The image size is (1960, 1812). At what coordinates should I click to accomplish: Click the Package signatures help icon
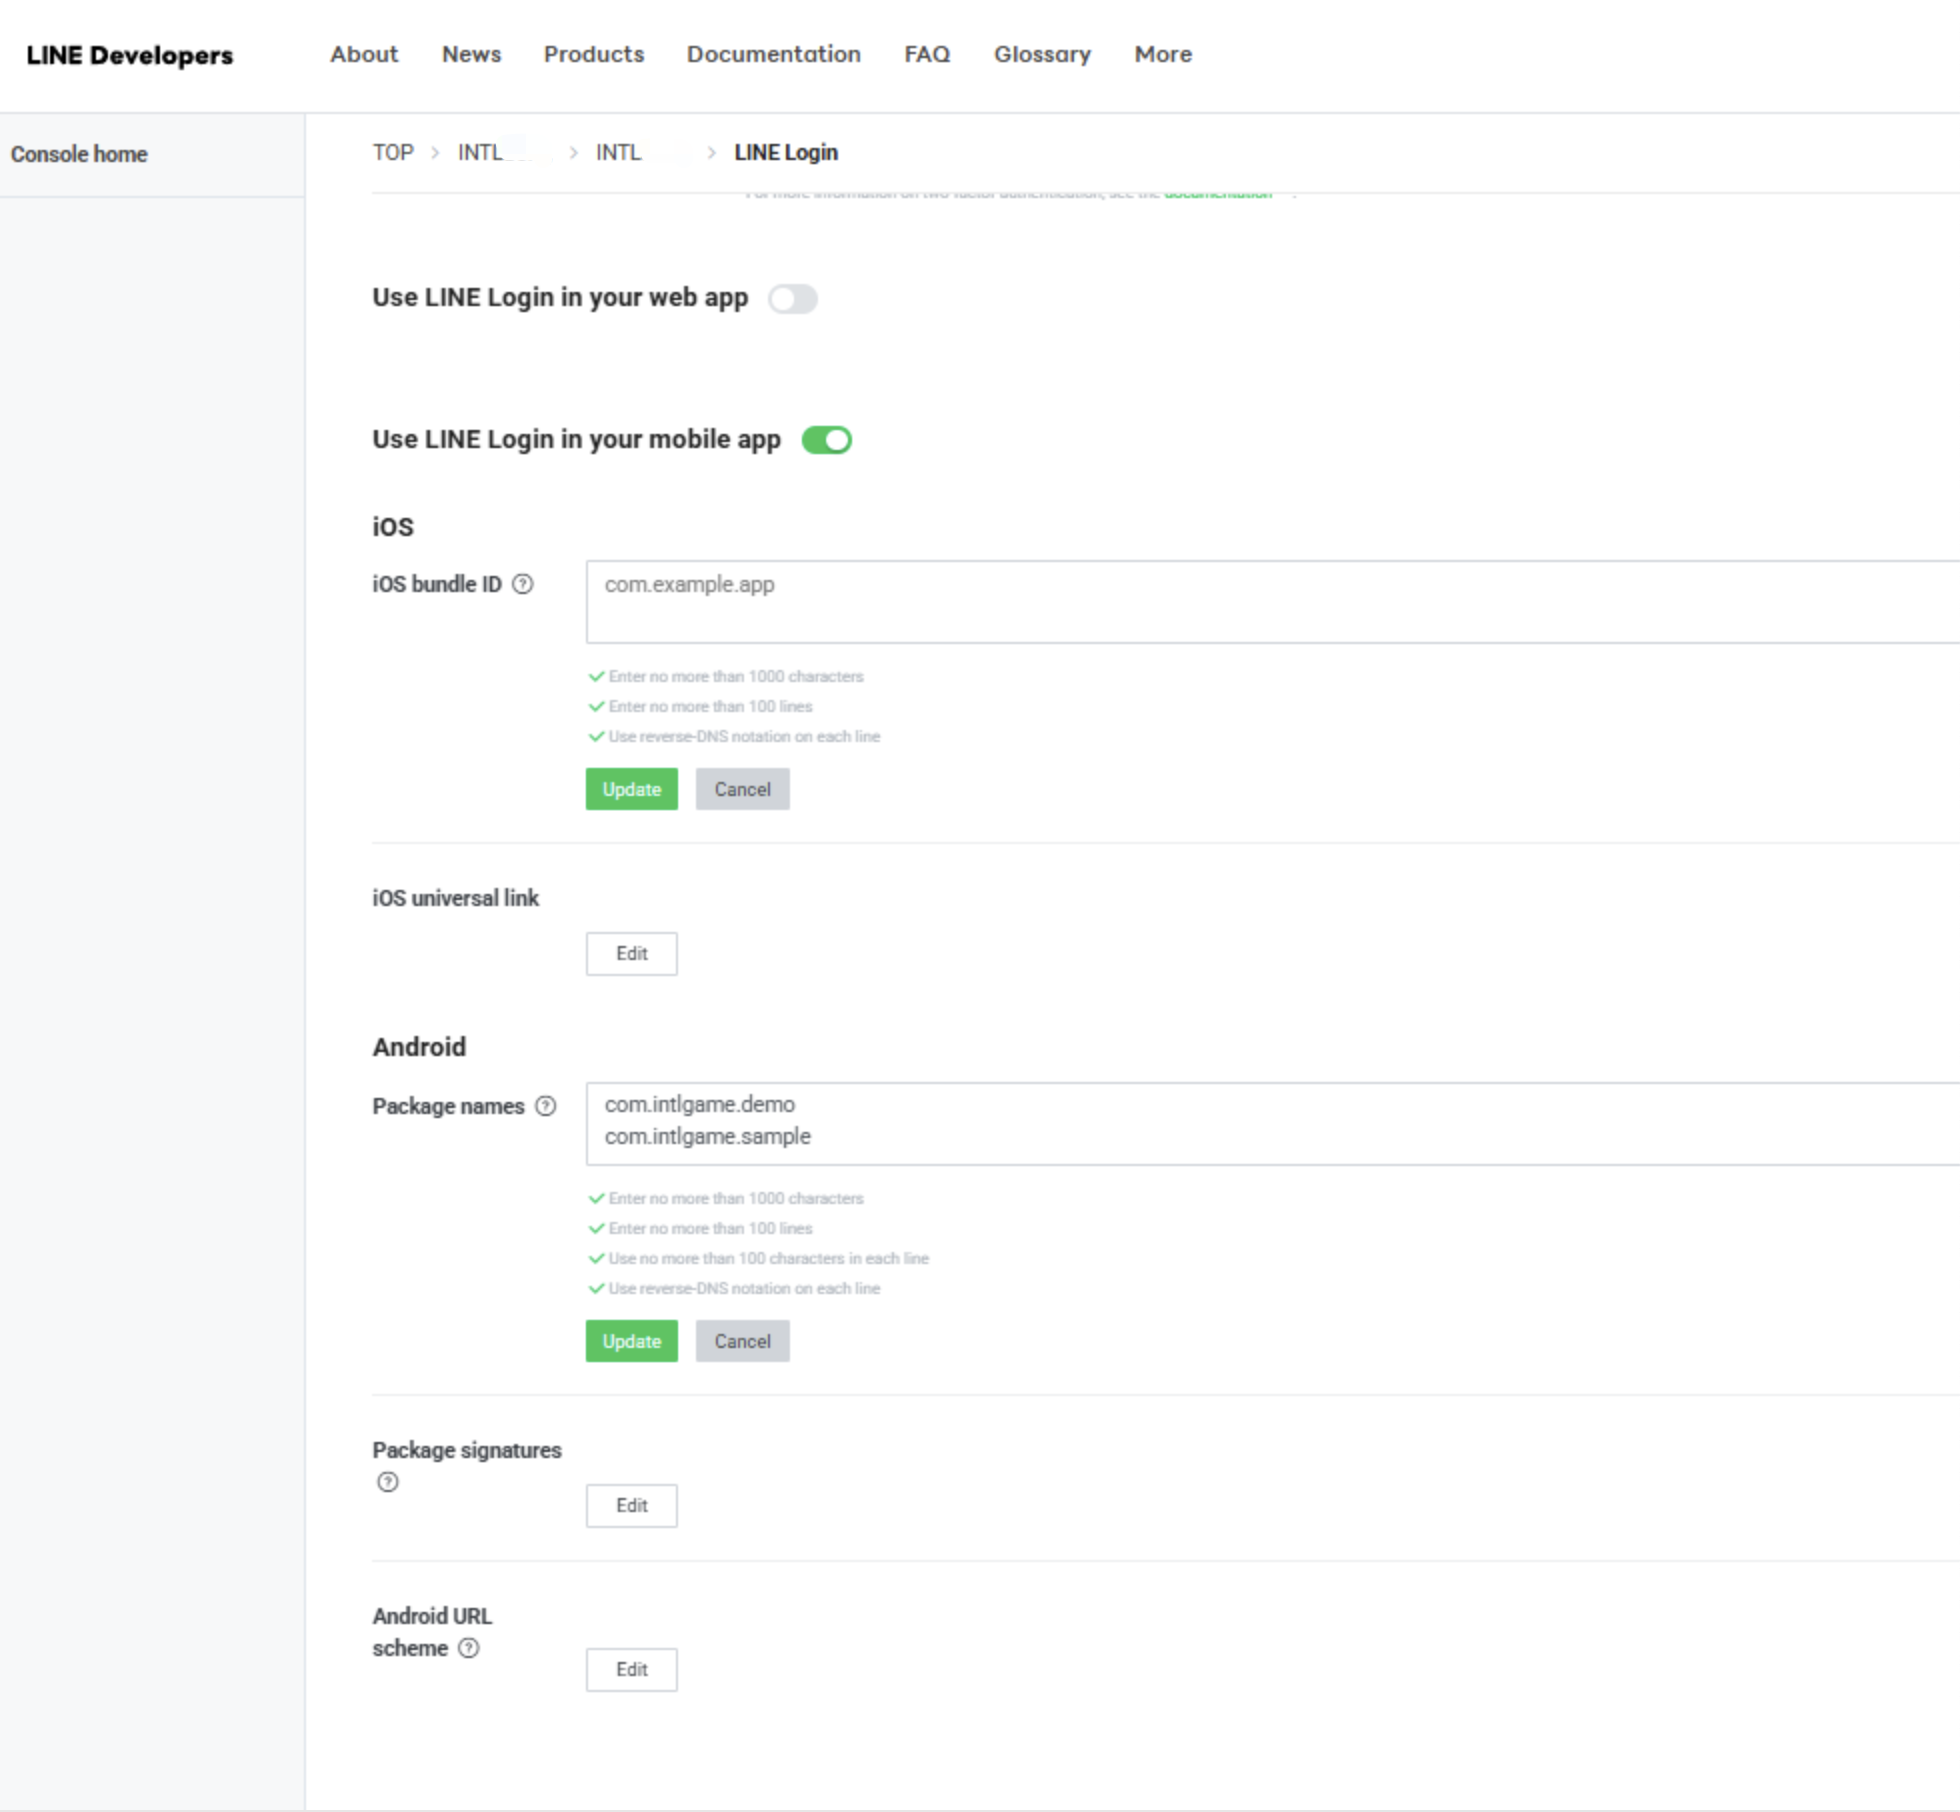click(388, 1482)
